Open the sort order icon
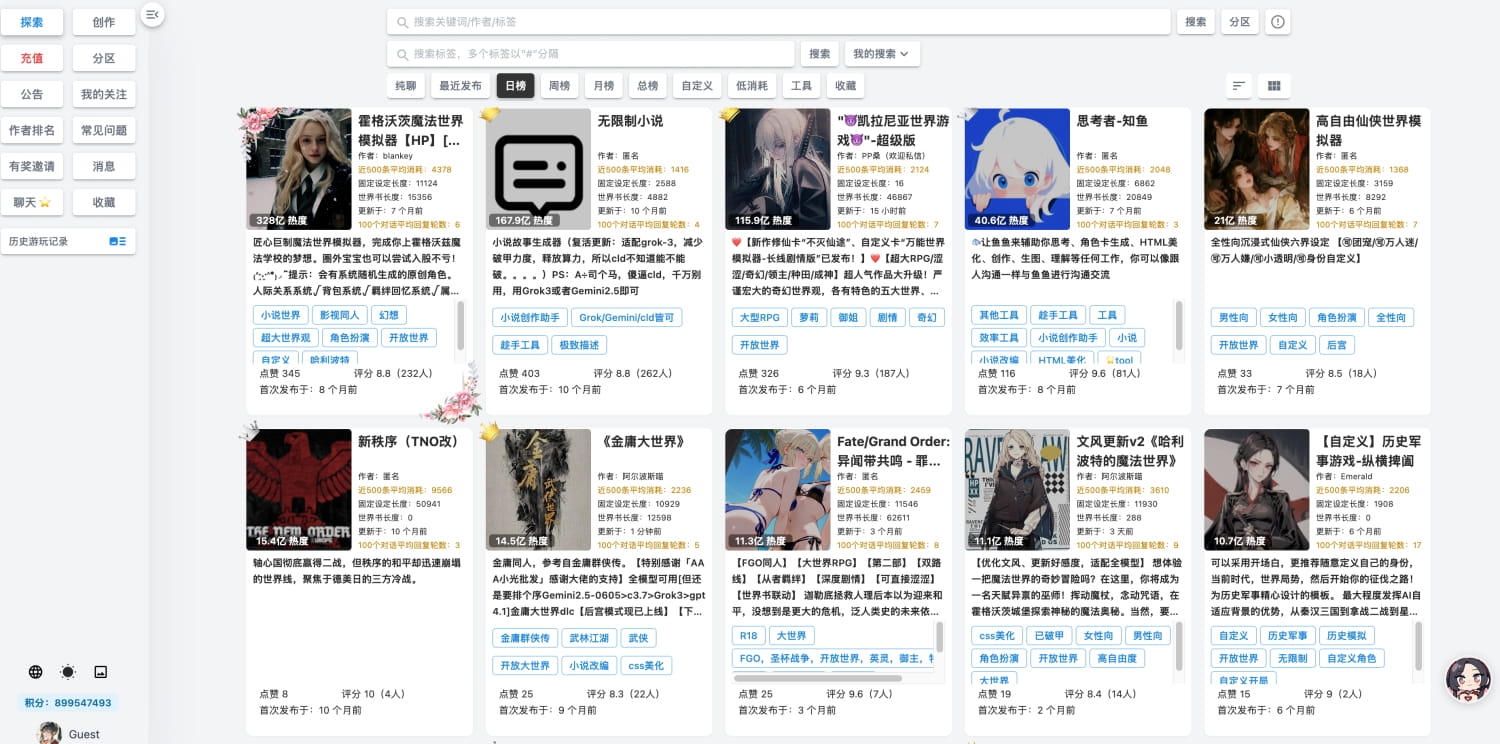This screenshot has height=744, width=1500. point(1239,86)
